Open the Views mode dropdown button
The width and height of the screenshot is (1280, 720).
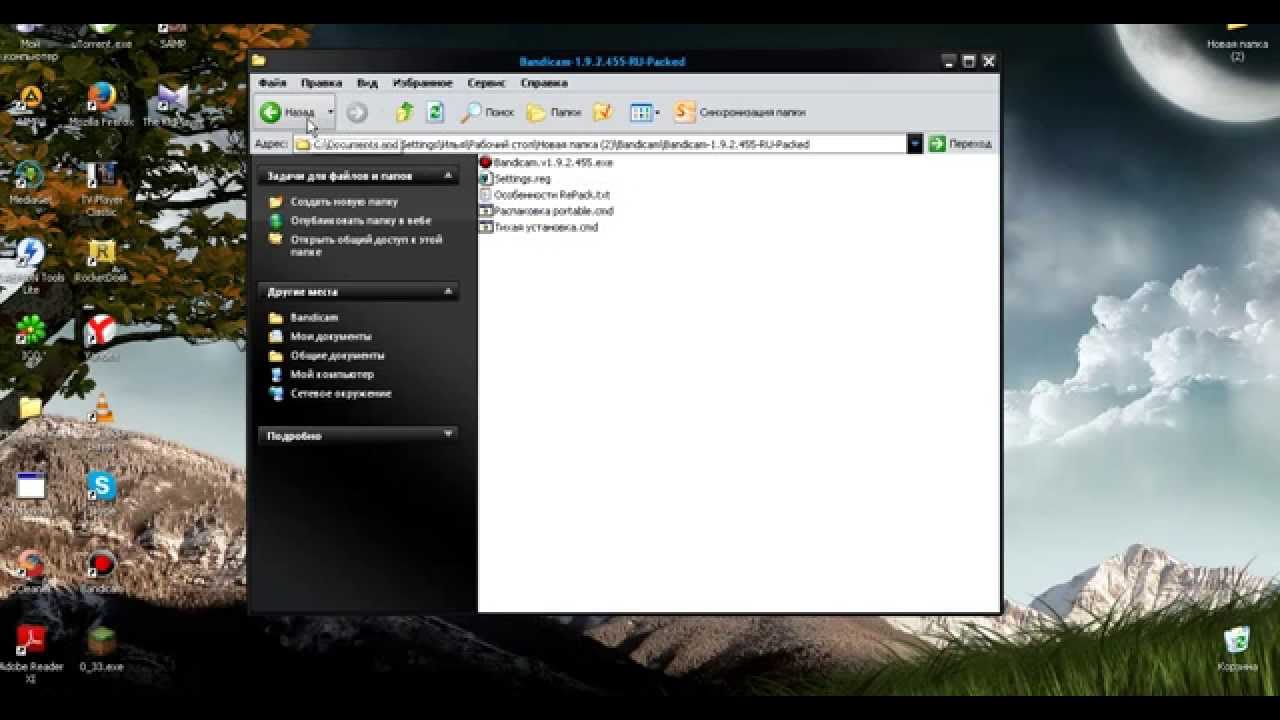coord(644,112)
